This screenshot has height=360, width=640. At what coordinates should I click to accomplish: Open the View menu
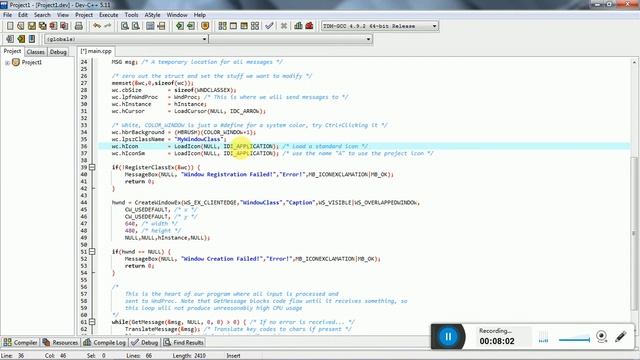(62, 15)
